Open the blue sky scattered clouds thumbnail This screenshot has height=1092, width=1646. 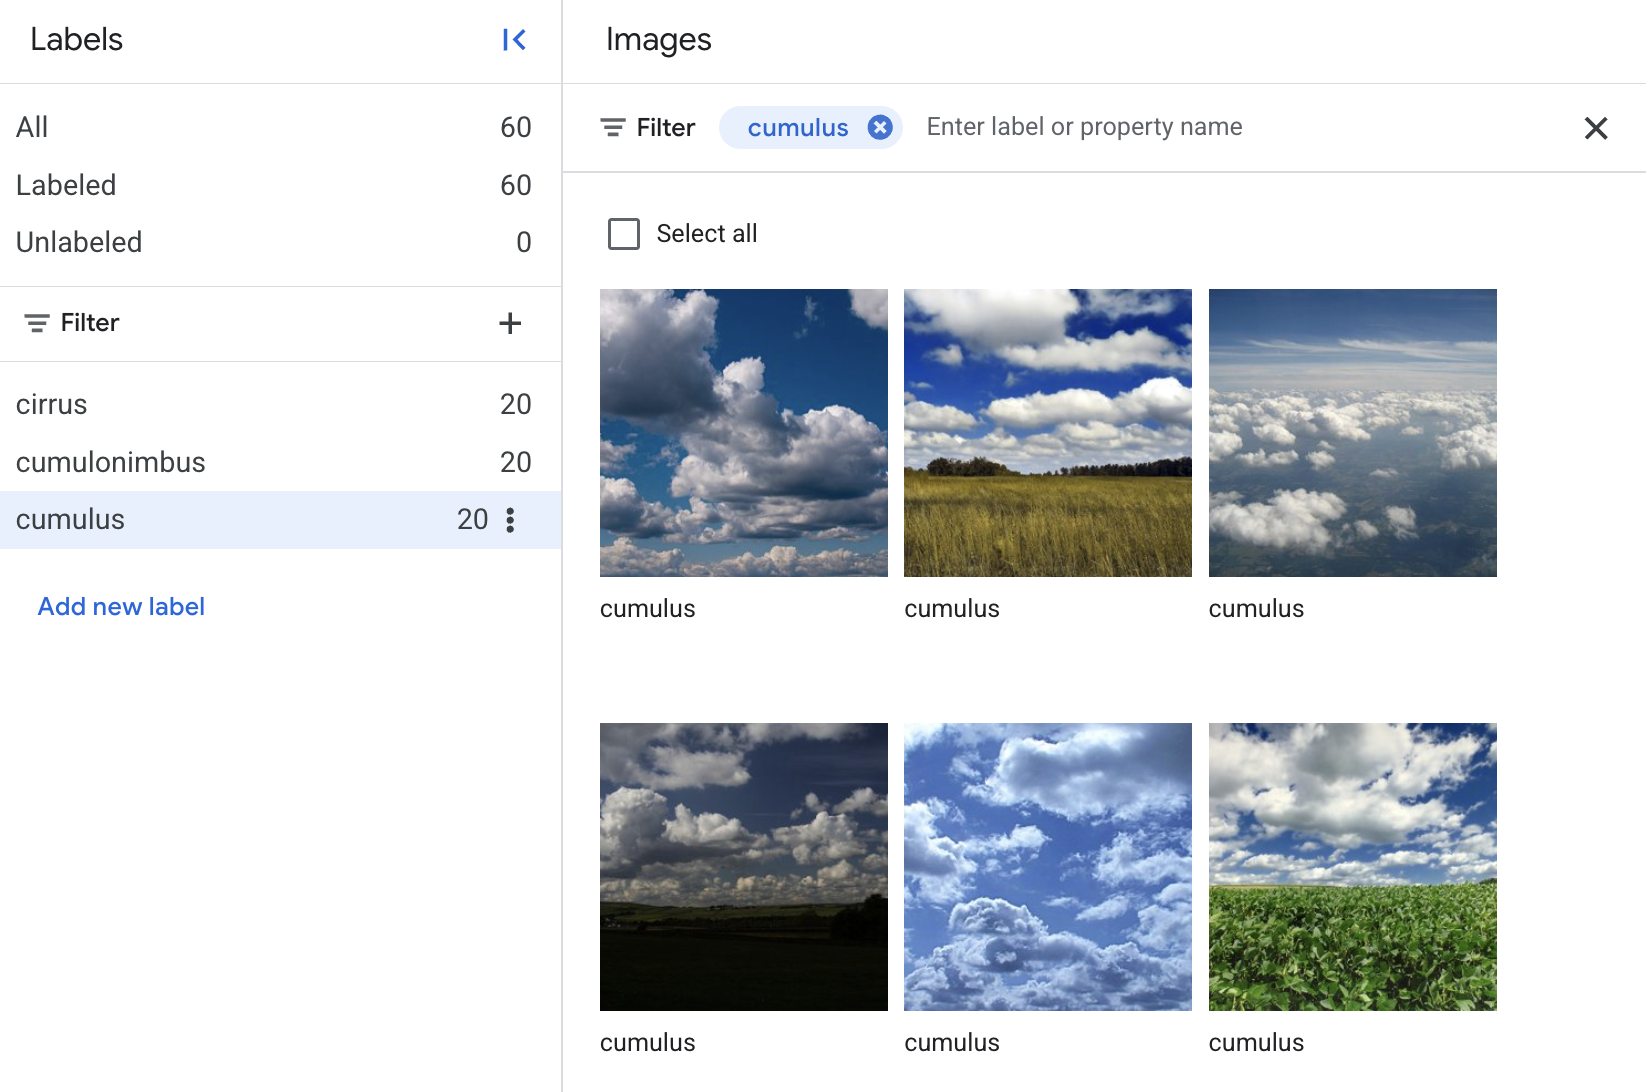[x=1048, y=867]
